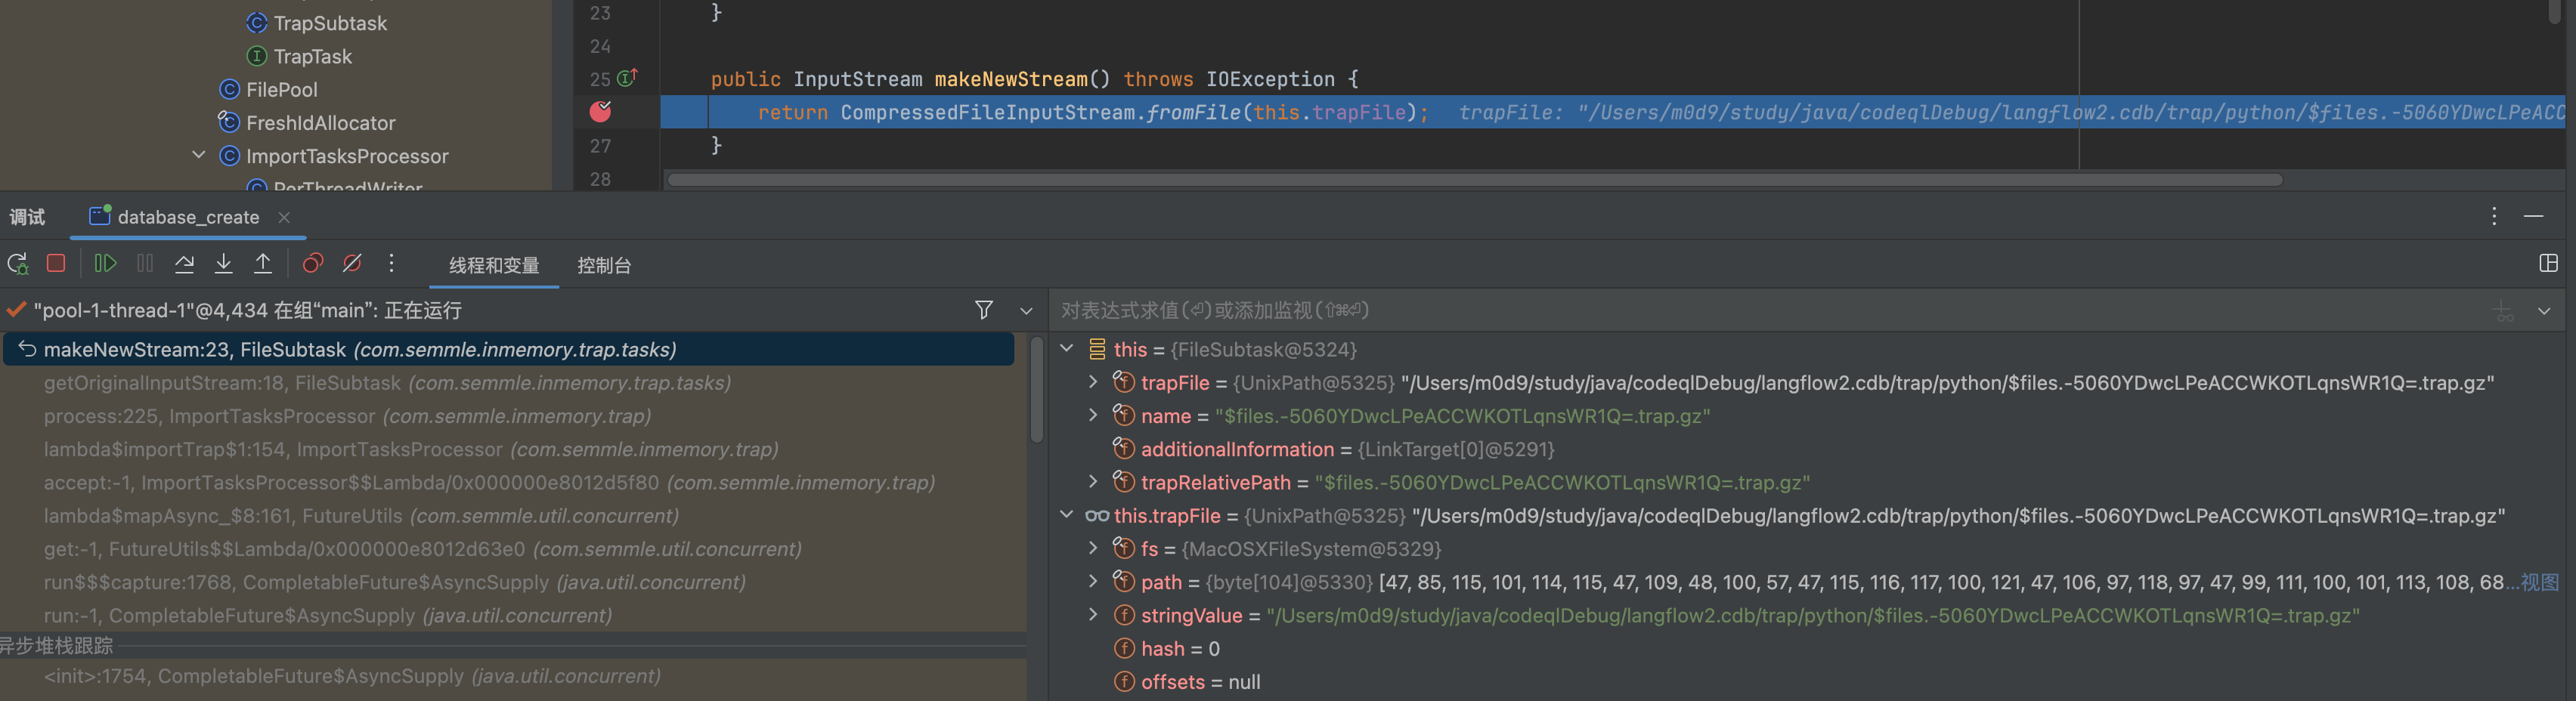Open FreshIdAllocator class in project tree
2576x701 pixels.
tap(320, 123)
